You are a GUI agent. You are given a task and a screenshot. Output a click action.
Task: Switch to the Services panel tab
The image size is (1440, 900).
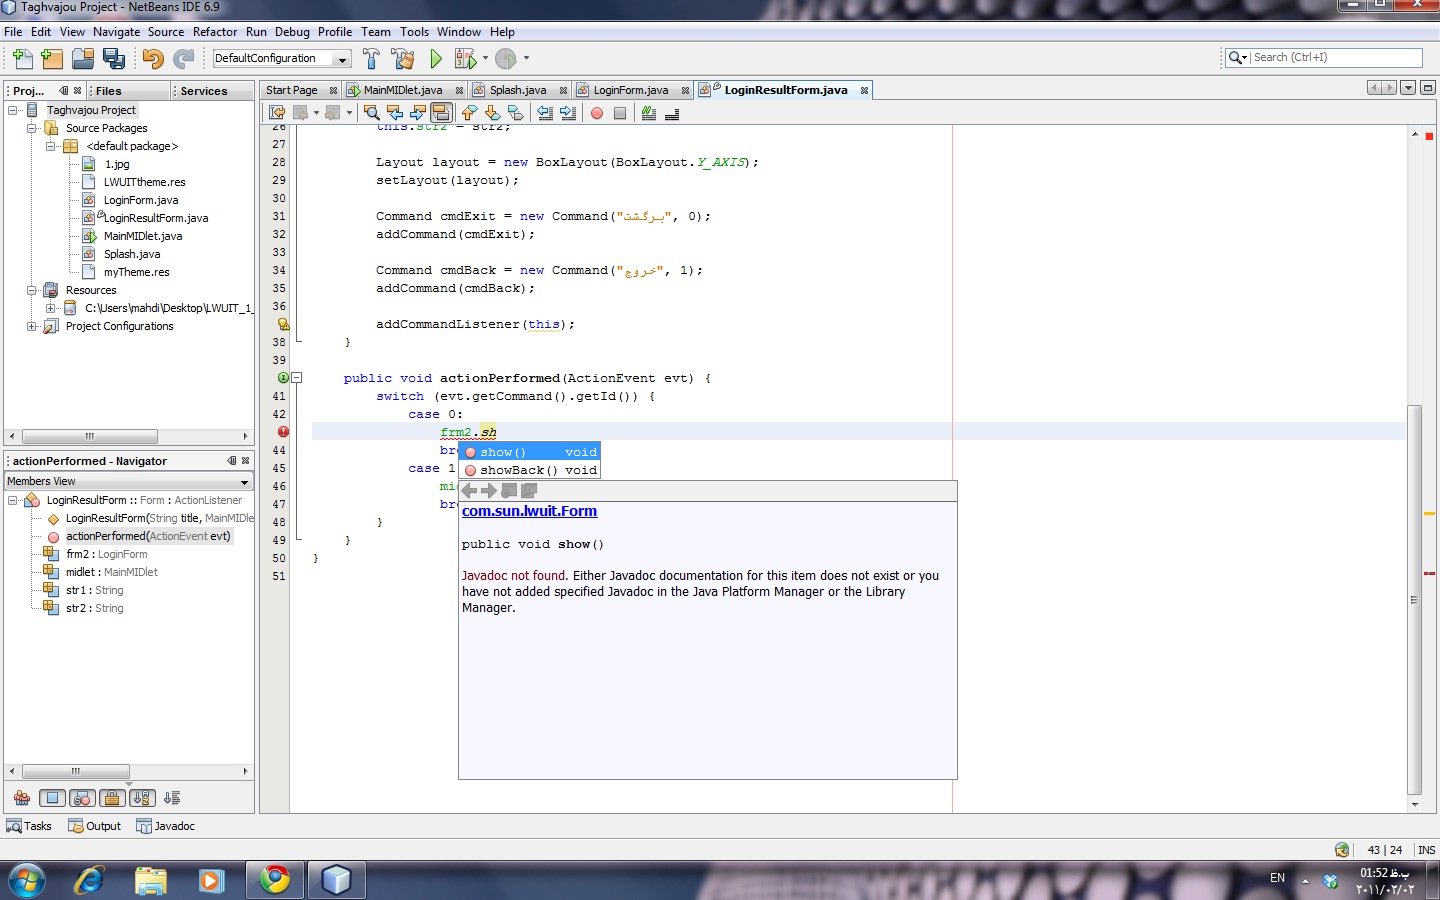coord(204,91)
